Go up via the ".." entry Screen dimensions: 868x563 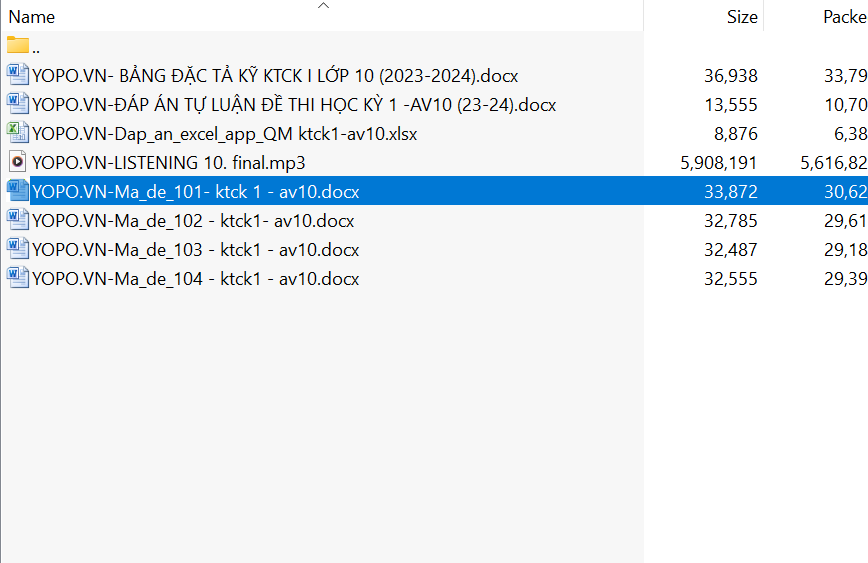[x=36, y=47]
